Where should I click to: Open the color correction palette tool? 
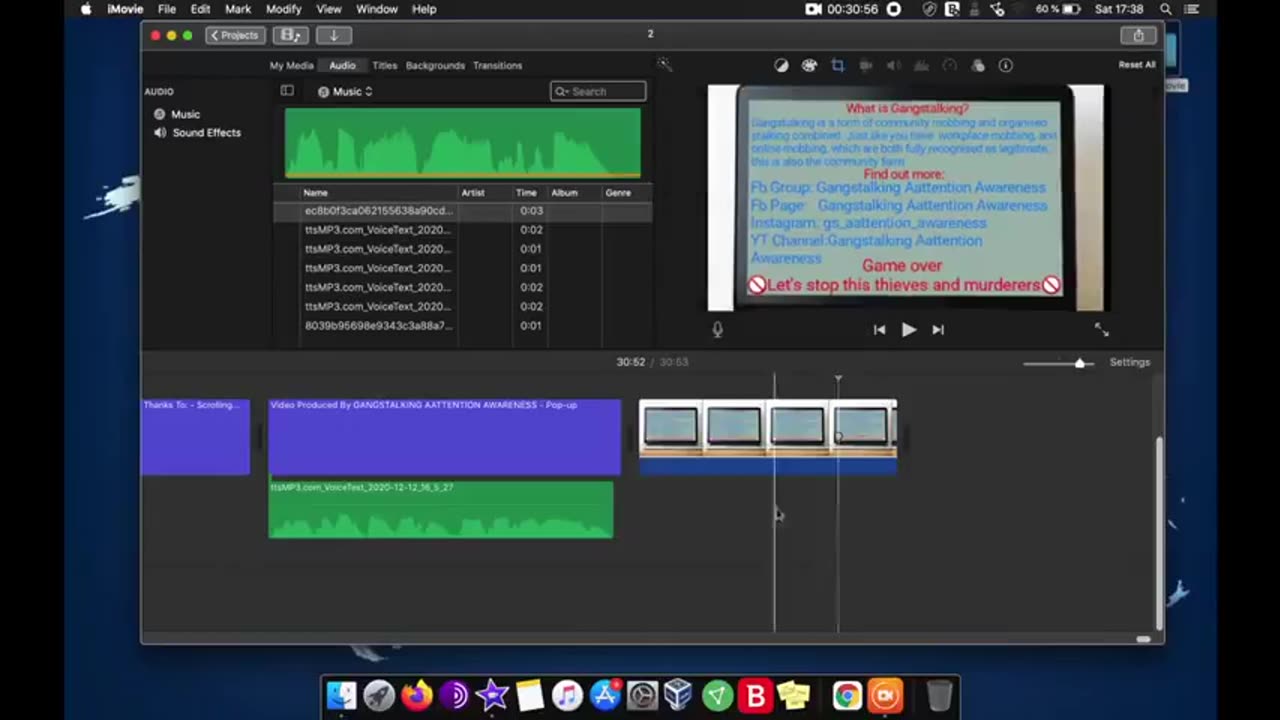click(x=809, y=65)
